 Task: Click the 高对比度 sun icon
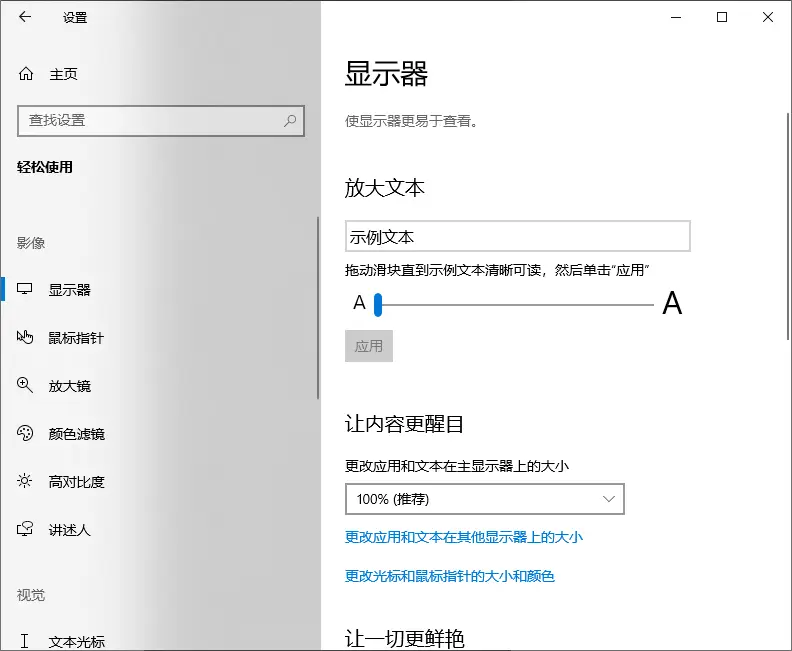point(26,482)
